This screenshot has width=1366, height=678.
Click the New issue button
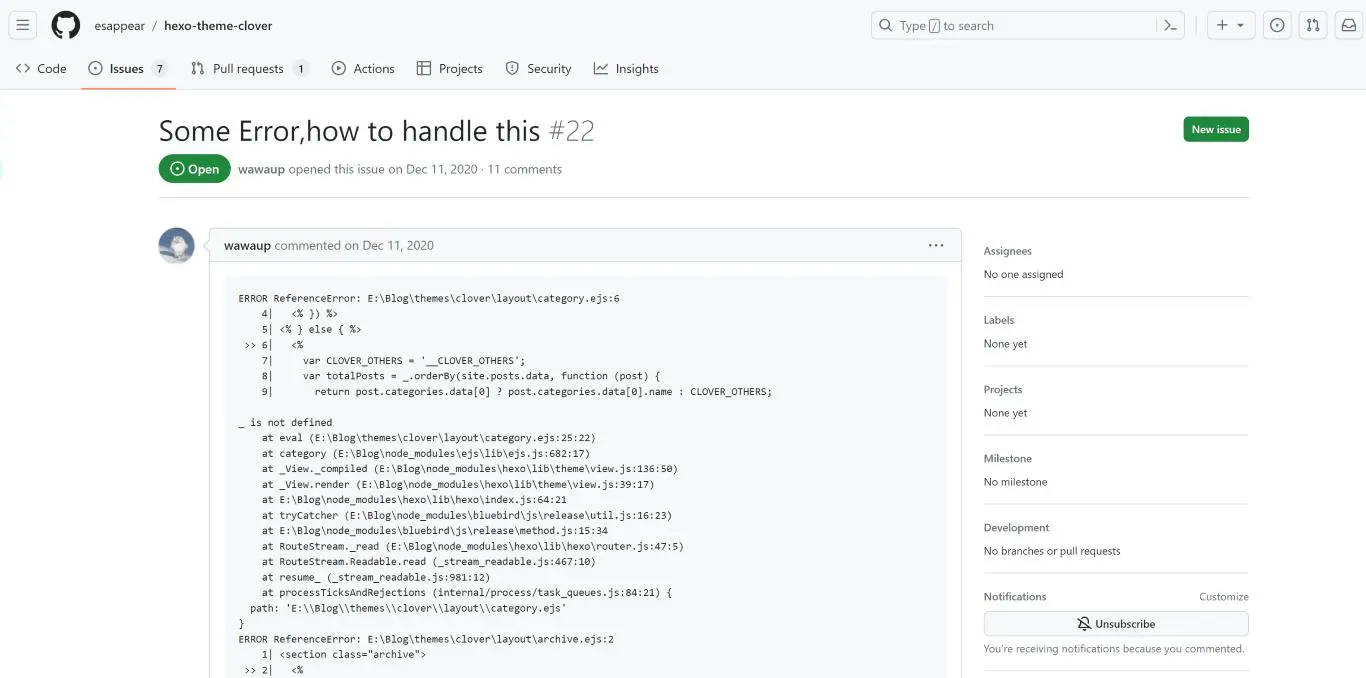click(x=1215, y=129)
